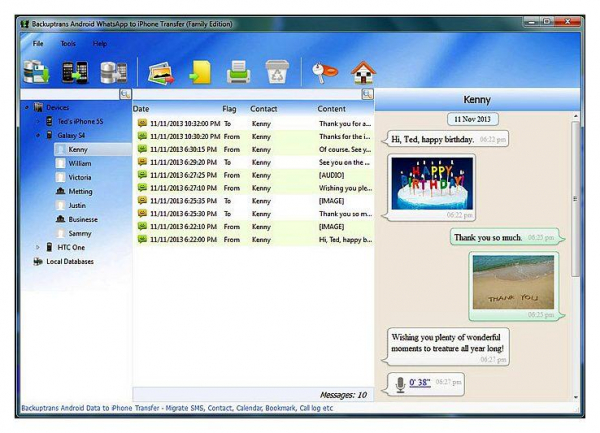Click the message icon for 6:27:25 PM row
This screenshot has width=600, height=433.
click(142, 175)
